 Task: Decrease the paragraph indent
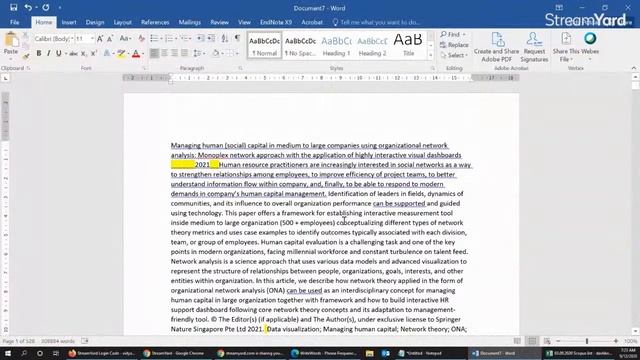point(200,38)
